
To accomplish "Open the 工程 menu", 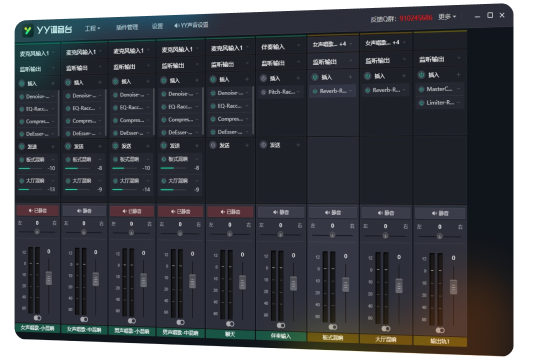I will click(92, 28).
